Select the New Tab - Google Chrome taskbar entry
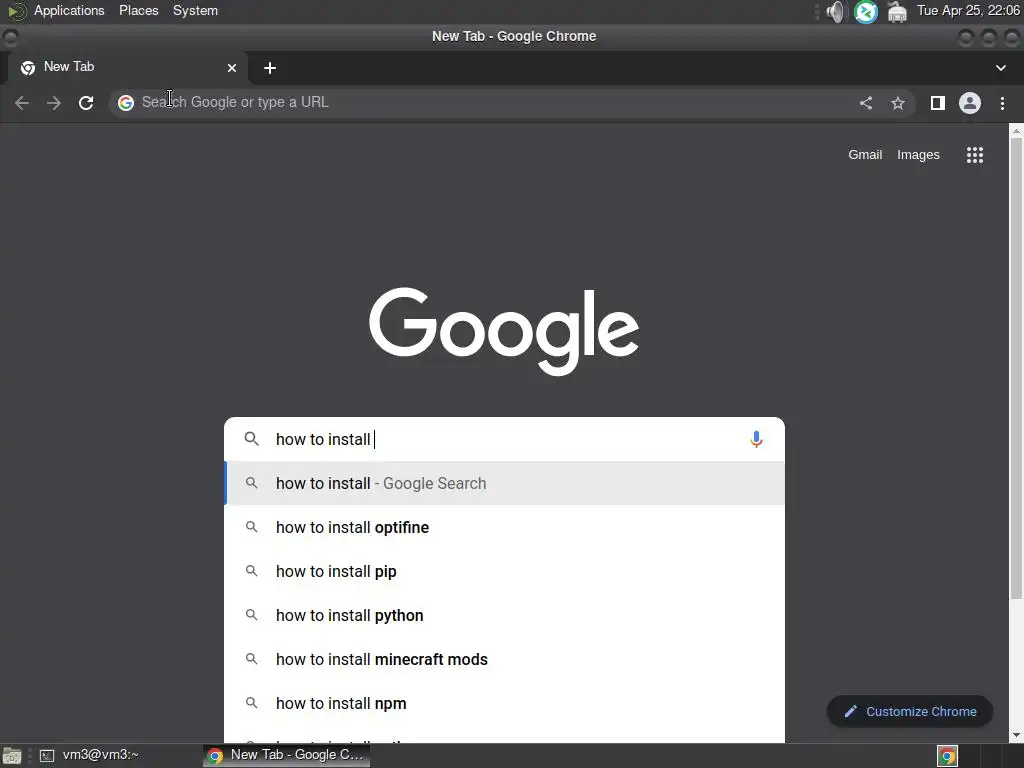 point(286,755)
